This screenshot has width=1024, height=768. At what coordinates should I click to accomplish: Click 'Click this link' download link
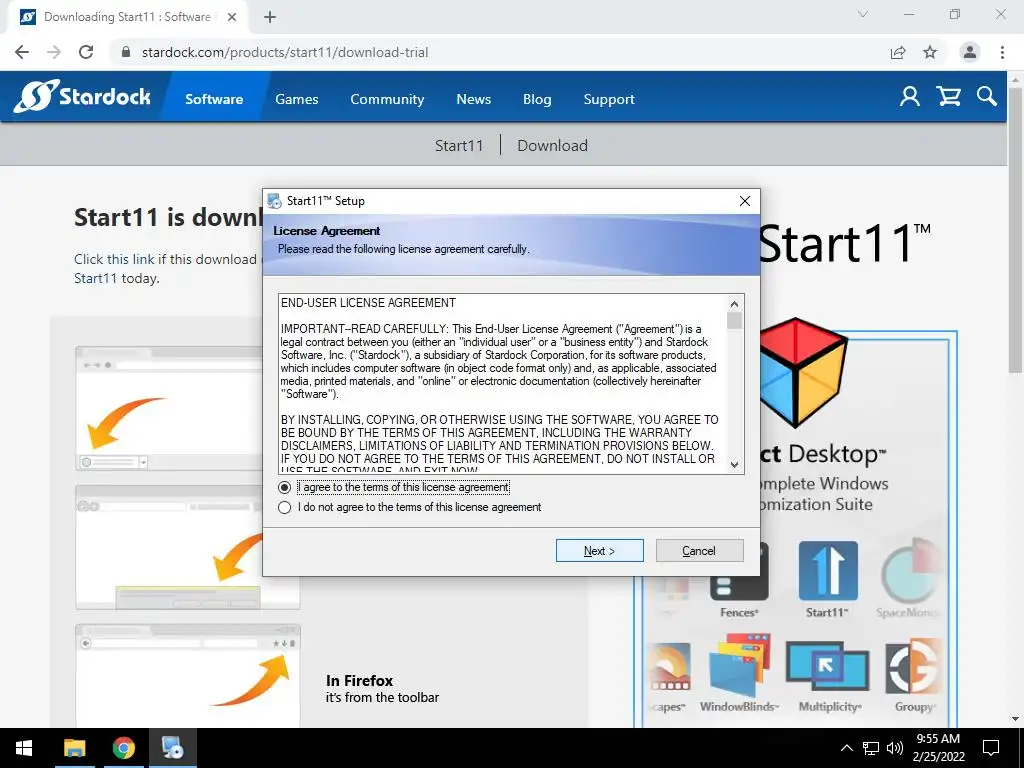point(114,259)
